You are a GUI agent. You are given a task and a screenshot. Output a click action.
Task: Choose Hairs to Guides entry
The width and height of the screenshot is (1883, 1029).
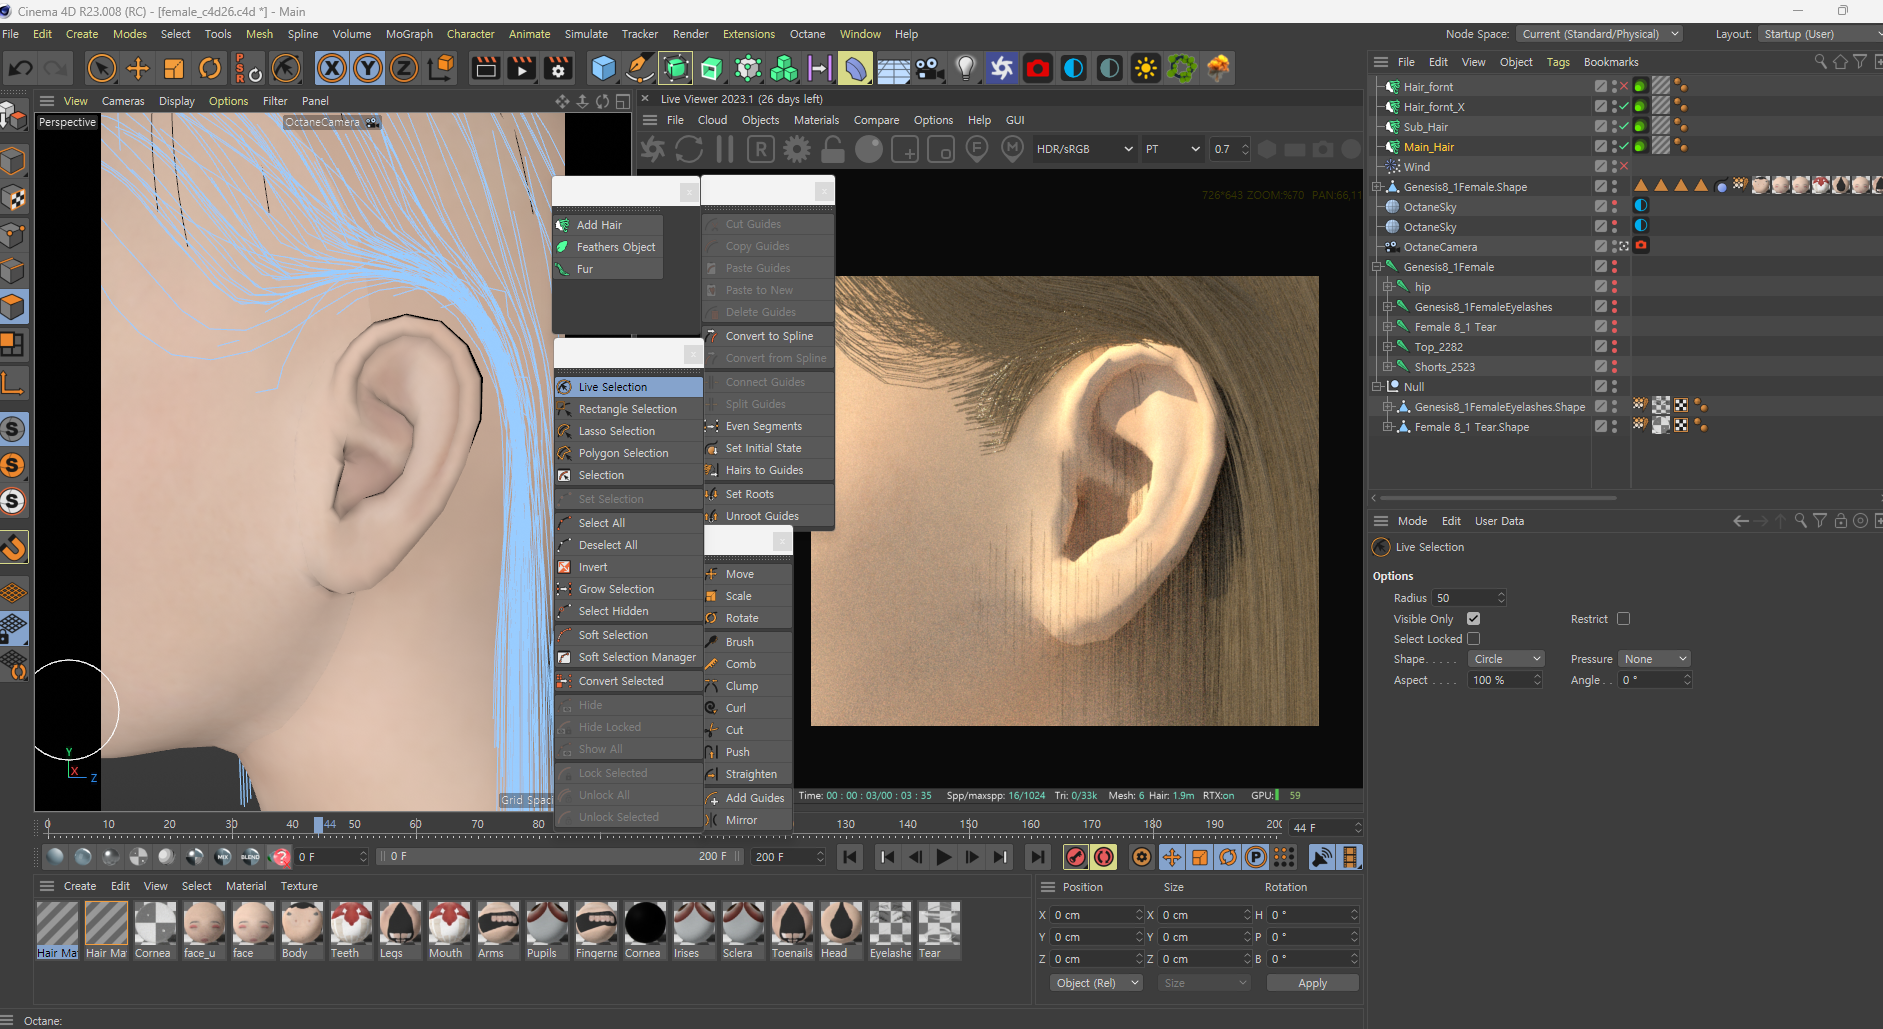(768, 470)
